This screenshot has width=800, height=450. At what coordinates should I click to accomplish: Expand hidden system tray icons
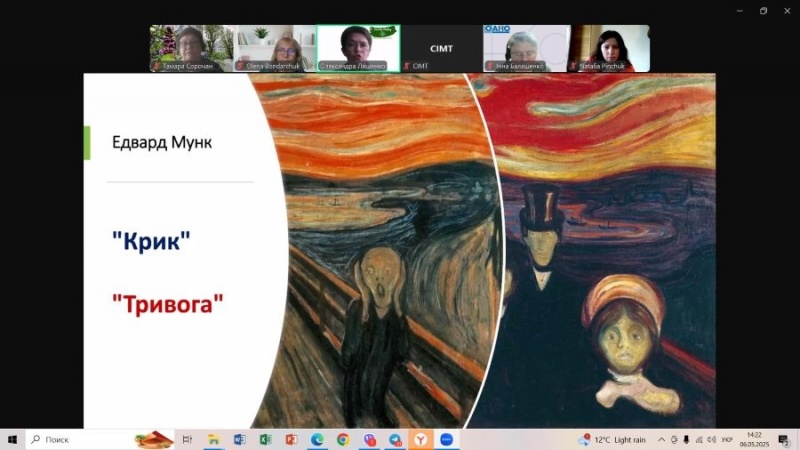point(659,440)
